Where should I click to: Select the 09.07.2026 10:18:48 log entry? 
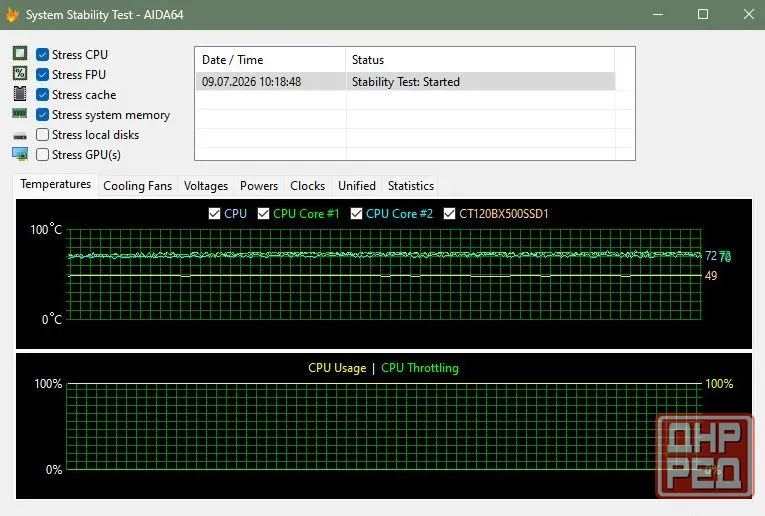(252, 81)
